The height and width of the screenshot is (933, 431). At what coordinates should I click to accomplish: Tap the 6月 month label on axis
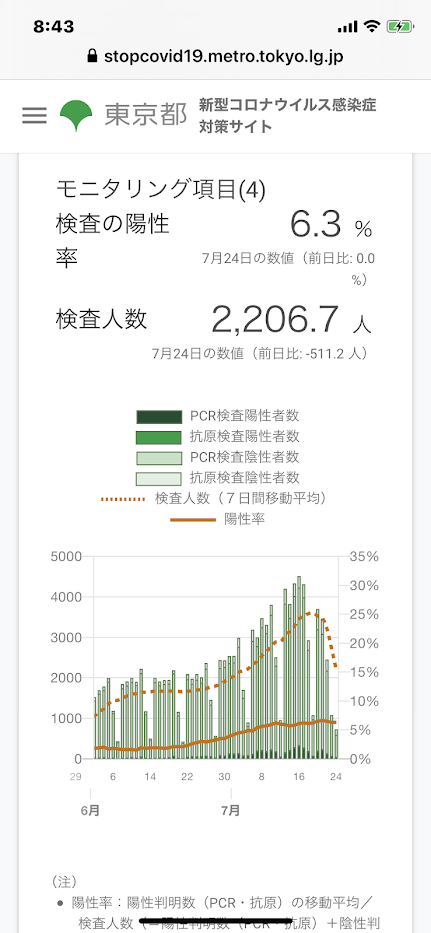coord(91,810)
